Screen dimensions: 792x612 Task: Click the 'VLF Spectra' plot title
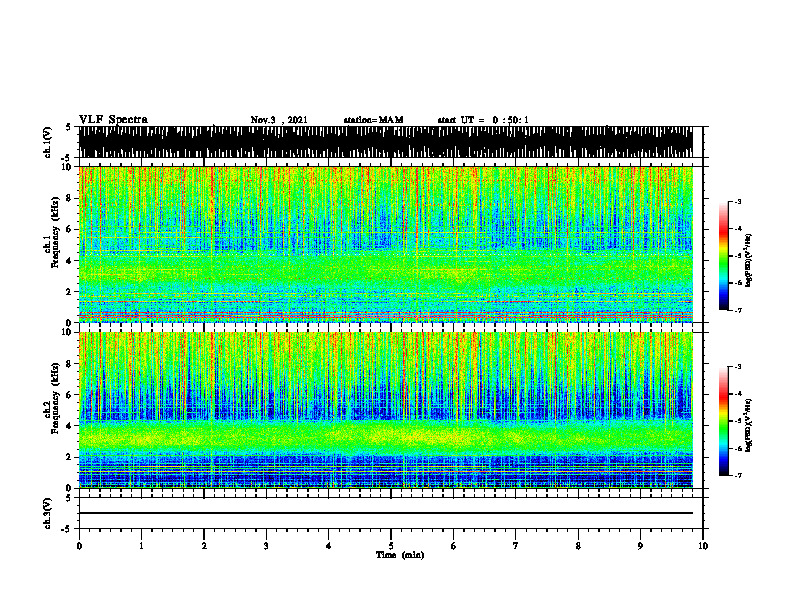[x=113, y=120]
